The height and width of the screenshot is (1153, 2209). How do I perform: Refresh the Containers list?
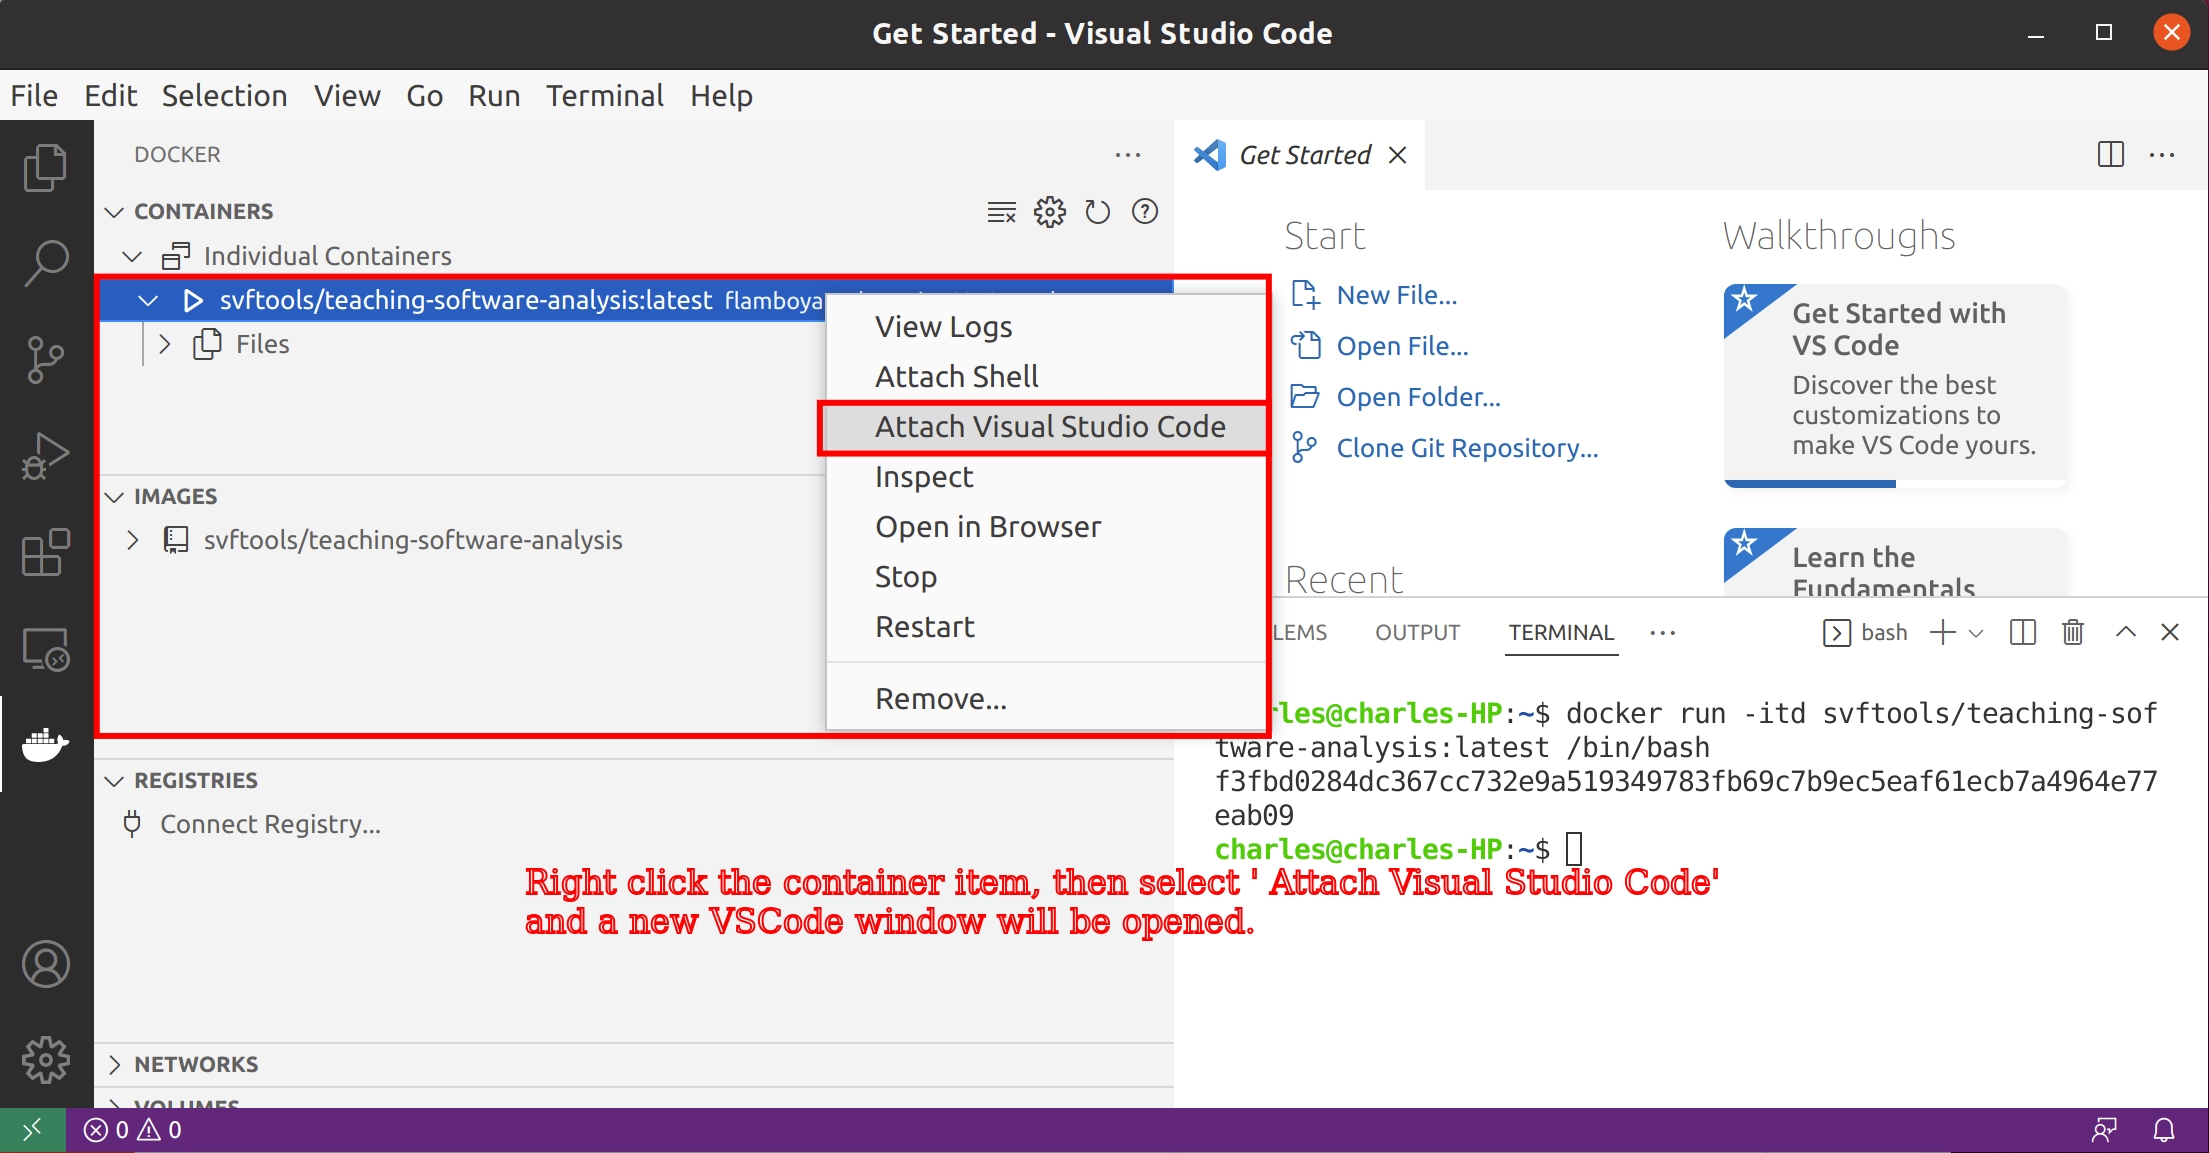[x=1097, y=212]
